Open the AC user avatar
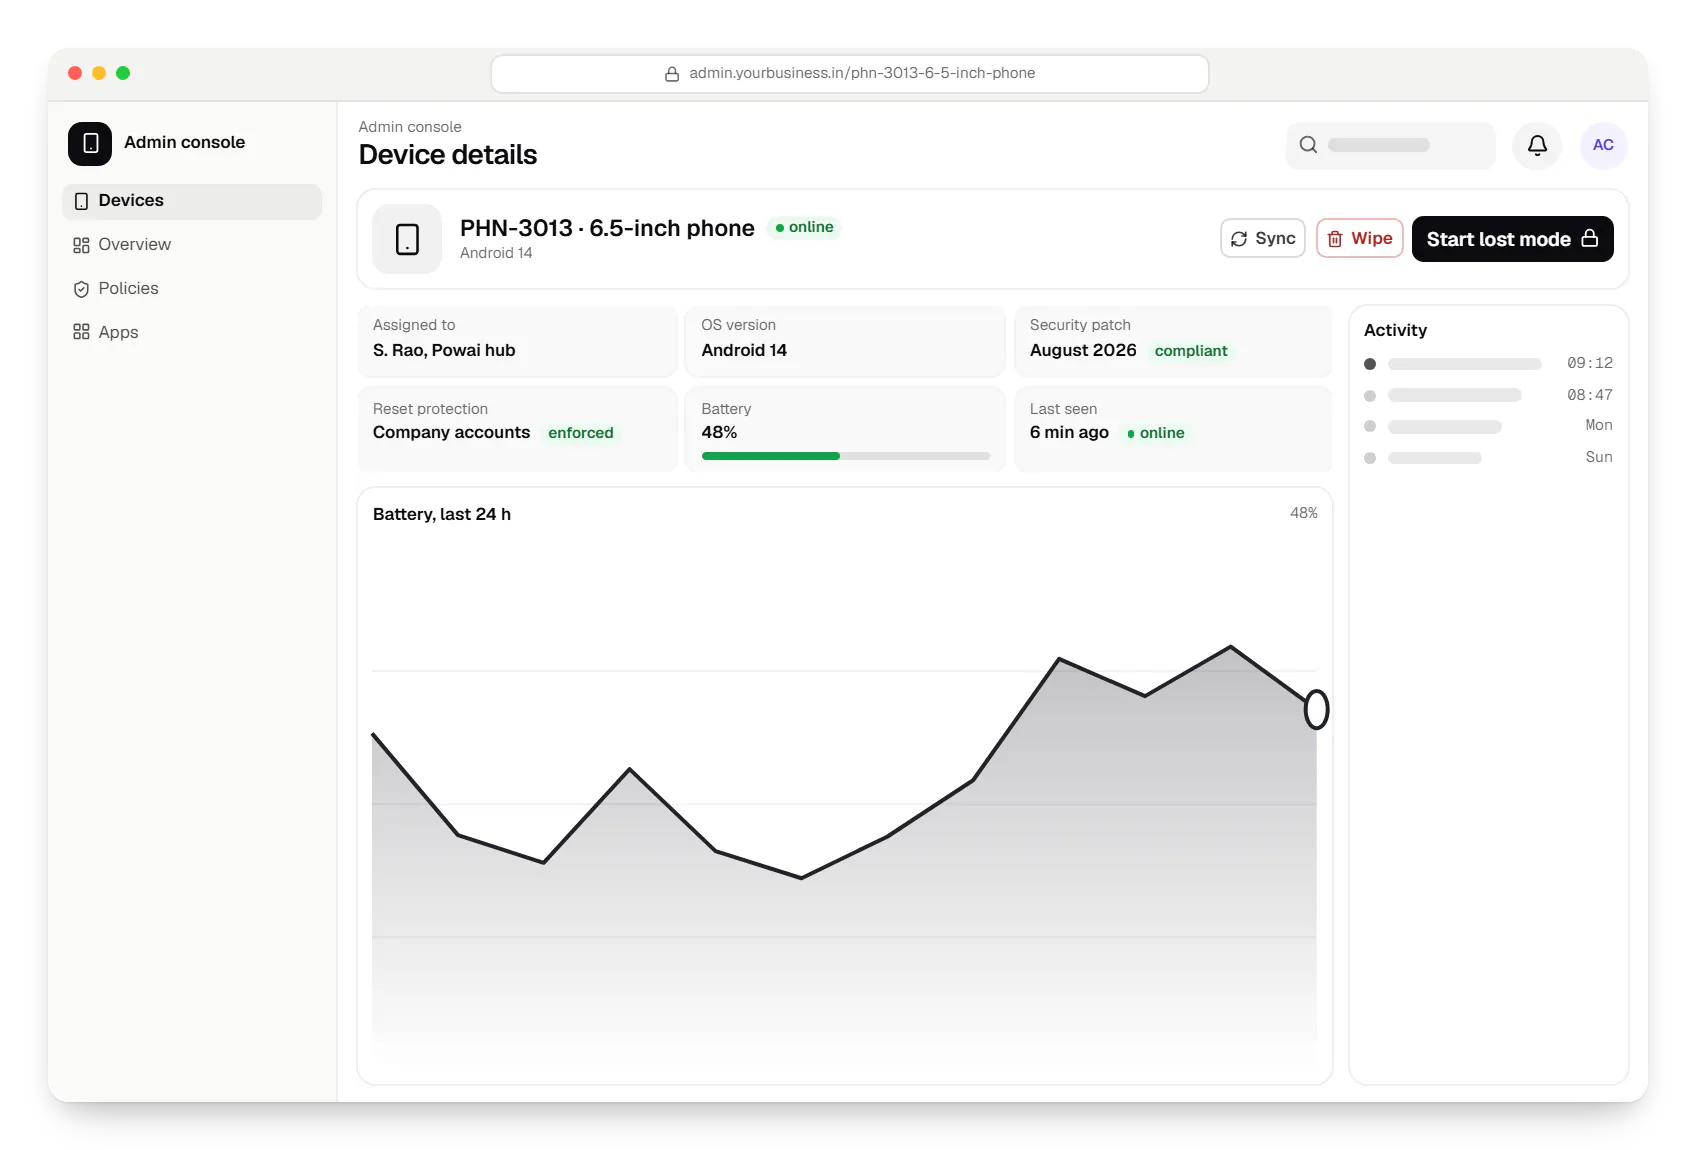 click(1603, 146)
